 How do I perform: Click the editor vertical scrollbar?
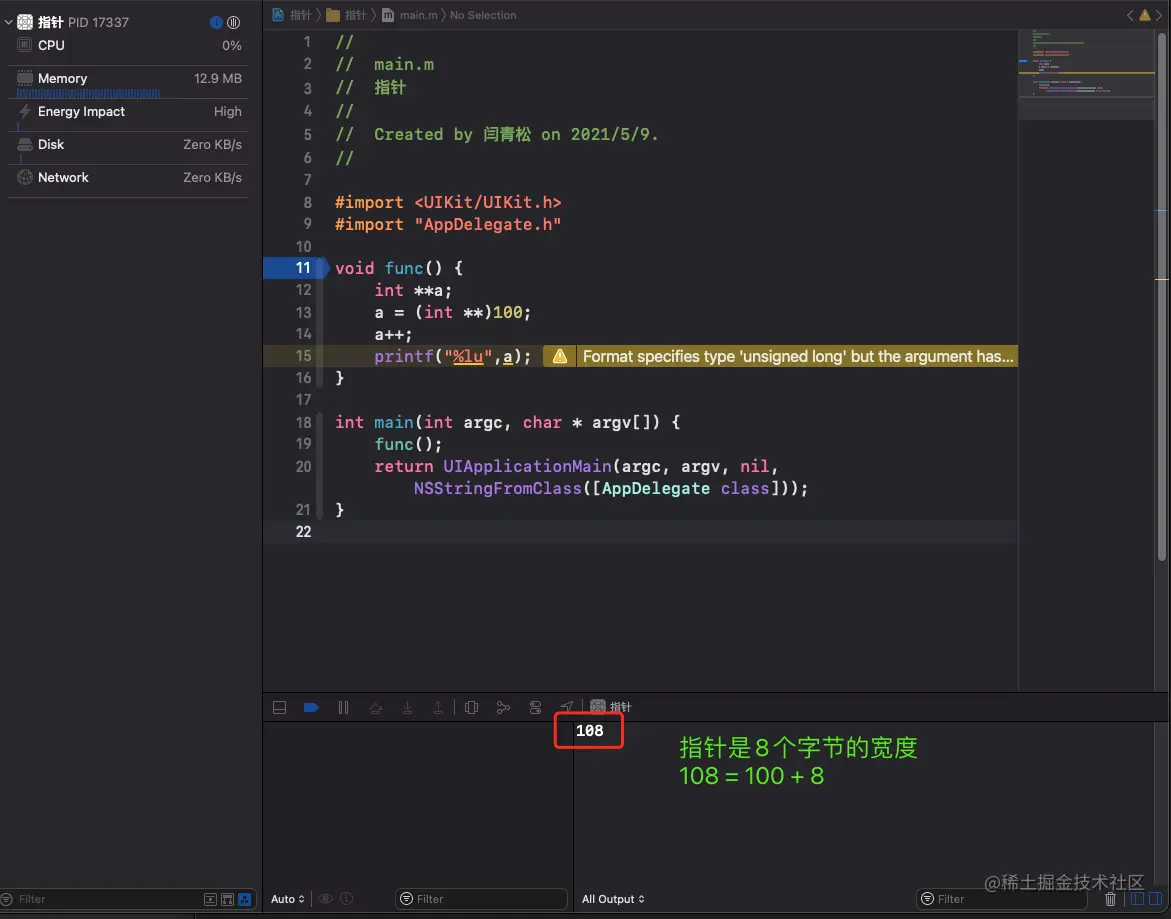click(1161, 295)
